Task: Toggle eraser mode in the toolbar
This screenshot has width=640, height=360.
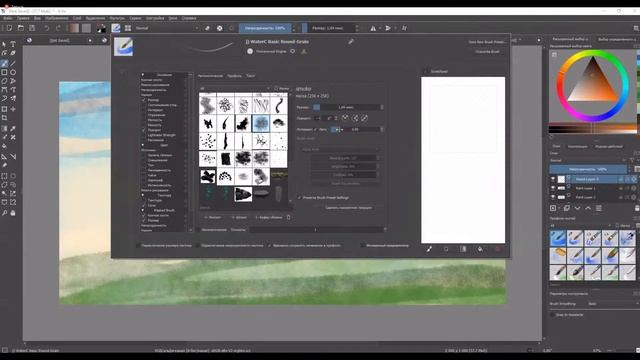Action: point(207,28)
